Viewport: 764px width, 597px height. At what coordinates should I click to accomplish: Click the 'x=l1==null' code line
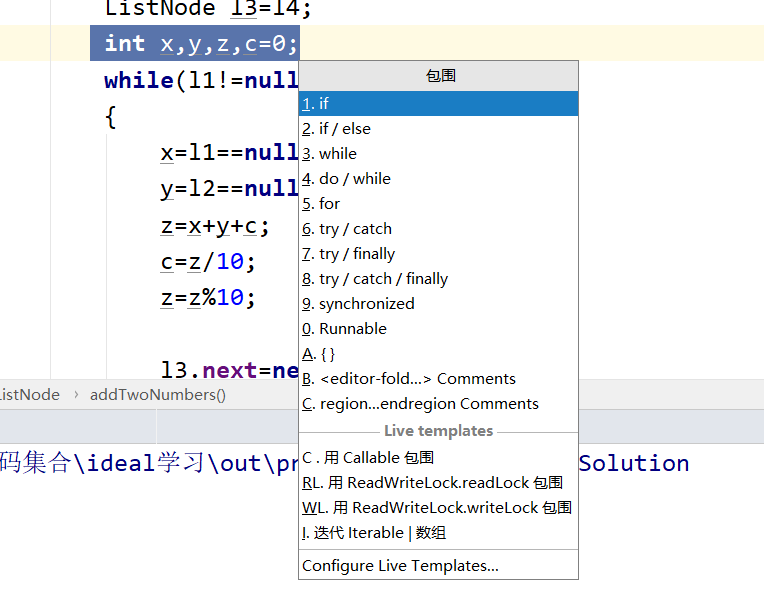click(229, 153)
